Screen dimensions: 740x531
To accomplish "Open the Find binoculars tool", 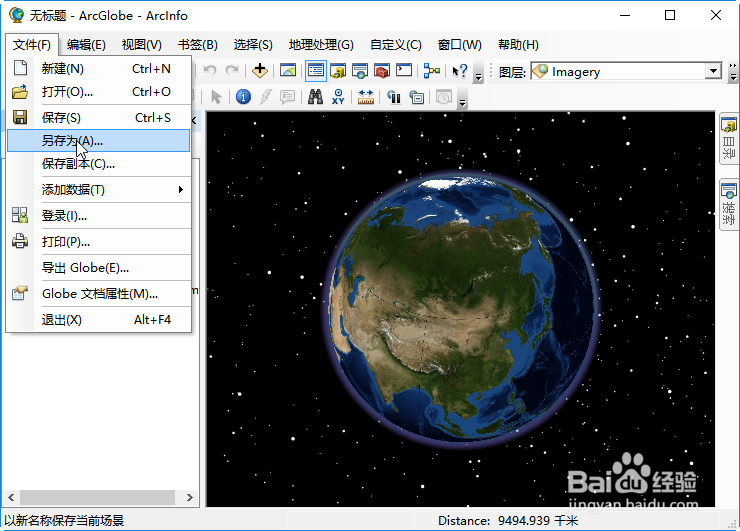I will pos(315,97).
